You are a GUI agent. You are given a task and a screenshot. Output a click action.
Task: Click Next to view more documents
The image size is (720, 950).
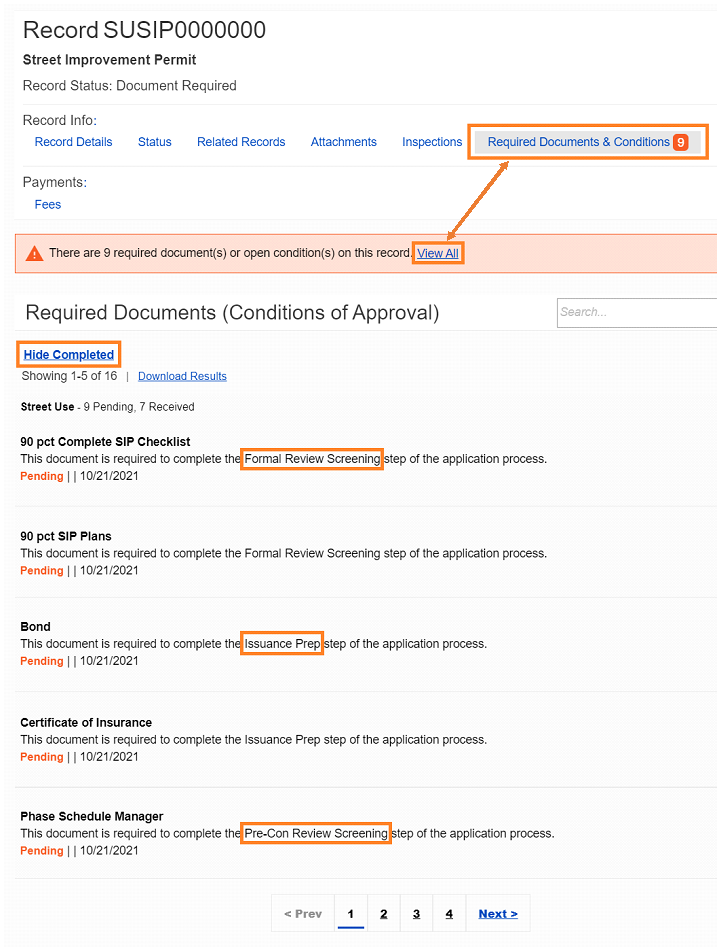(x=498, y=913)
